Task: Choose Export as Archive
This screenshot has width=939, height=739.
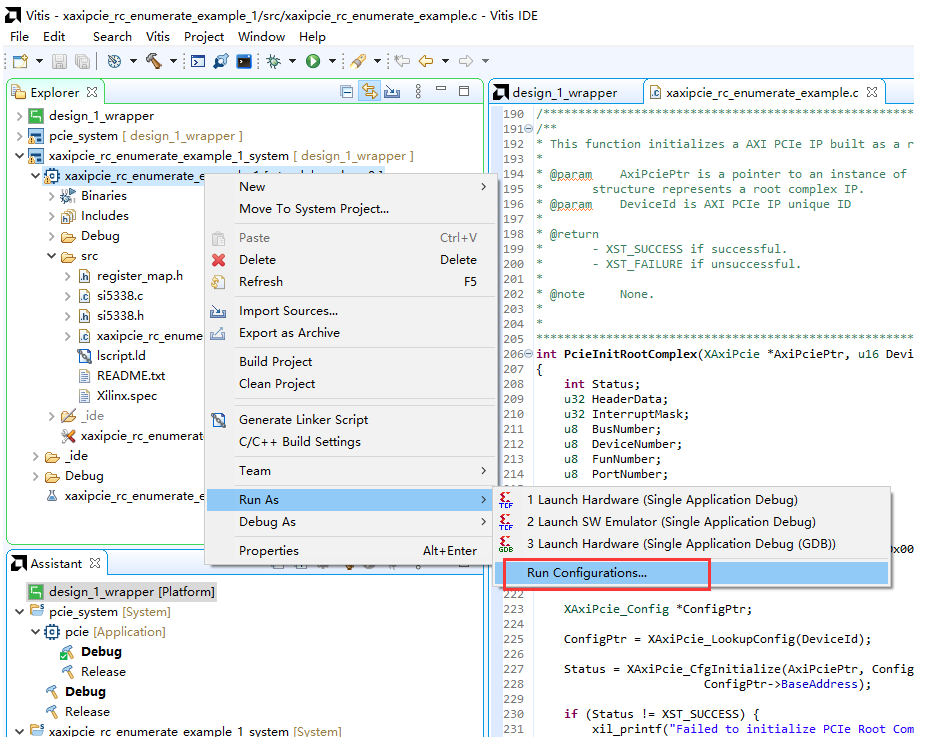Action: click(352, 333)
